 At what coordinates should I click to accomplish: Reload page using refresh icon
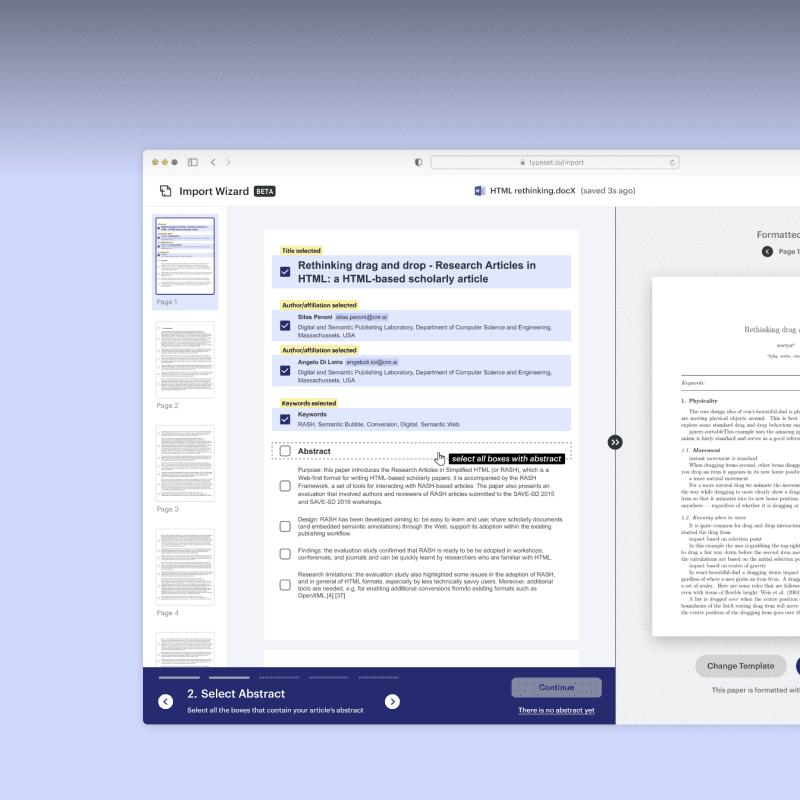[672, 162]
